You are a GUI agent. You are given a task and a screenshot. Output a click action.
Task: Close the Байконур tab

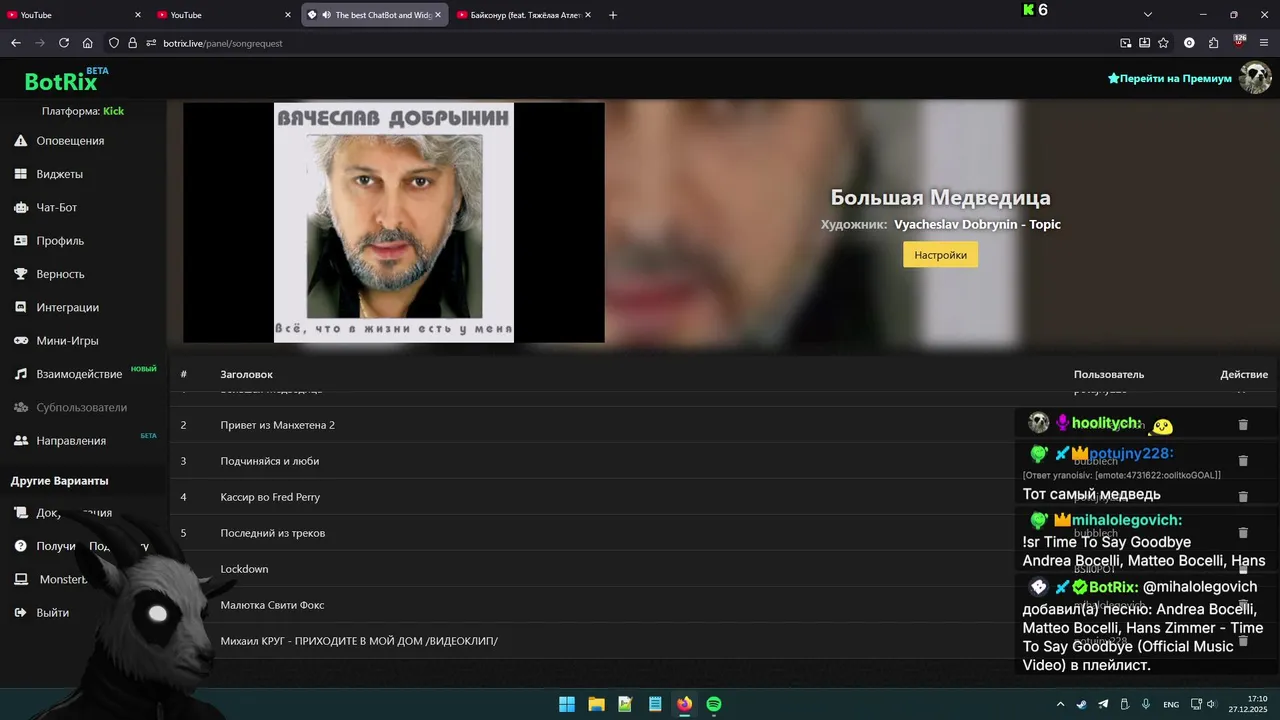[588, 15]
